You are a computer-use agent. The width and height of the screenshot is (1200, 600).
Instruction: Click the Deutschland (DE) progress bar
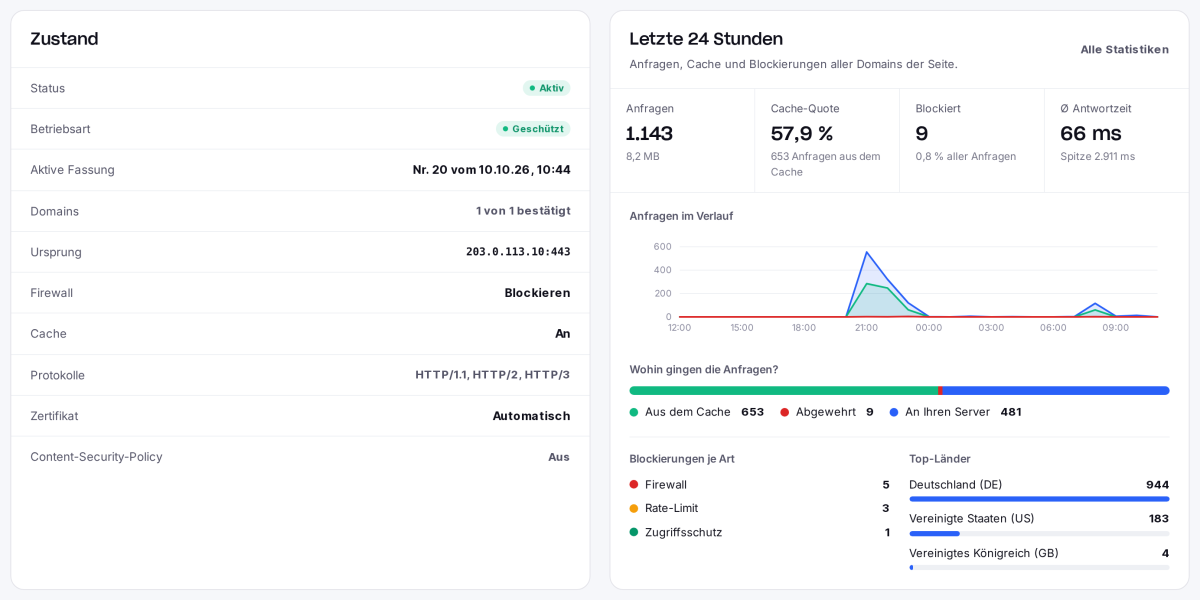pyautogui.click(x=1039, y=499)
